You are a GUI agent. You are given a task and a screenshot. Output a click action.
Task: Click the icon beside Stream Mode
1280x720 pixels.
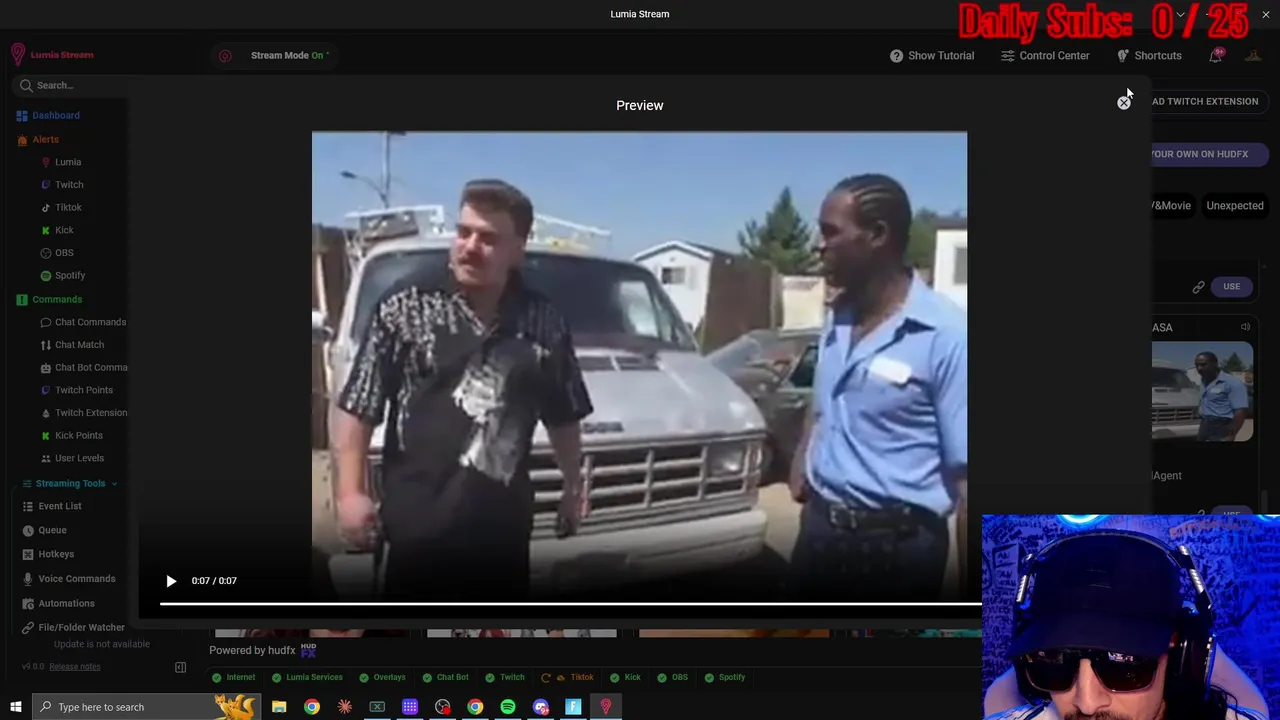tap(225, 56)
